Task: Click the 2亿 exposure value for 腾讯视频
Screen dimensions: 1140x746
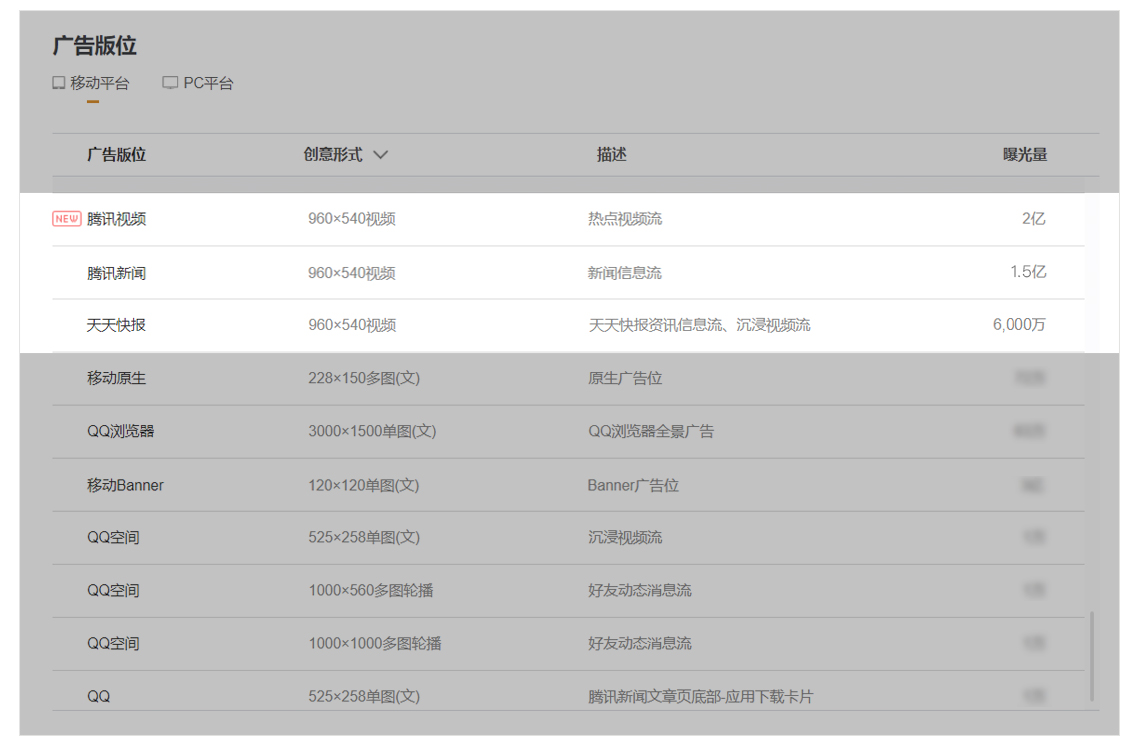Action: tap(1033, 219)
